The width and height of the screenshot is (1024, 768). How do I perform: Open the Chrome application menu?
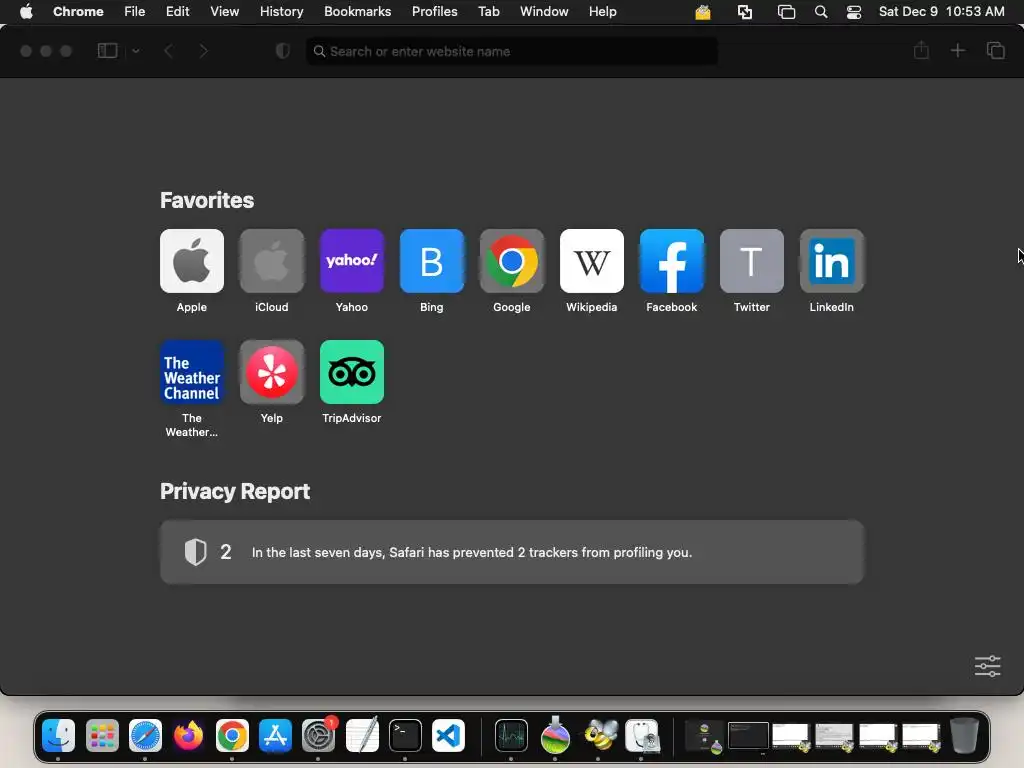(x=78, y=12)
